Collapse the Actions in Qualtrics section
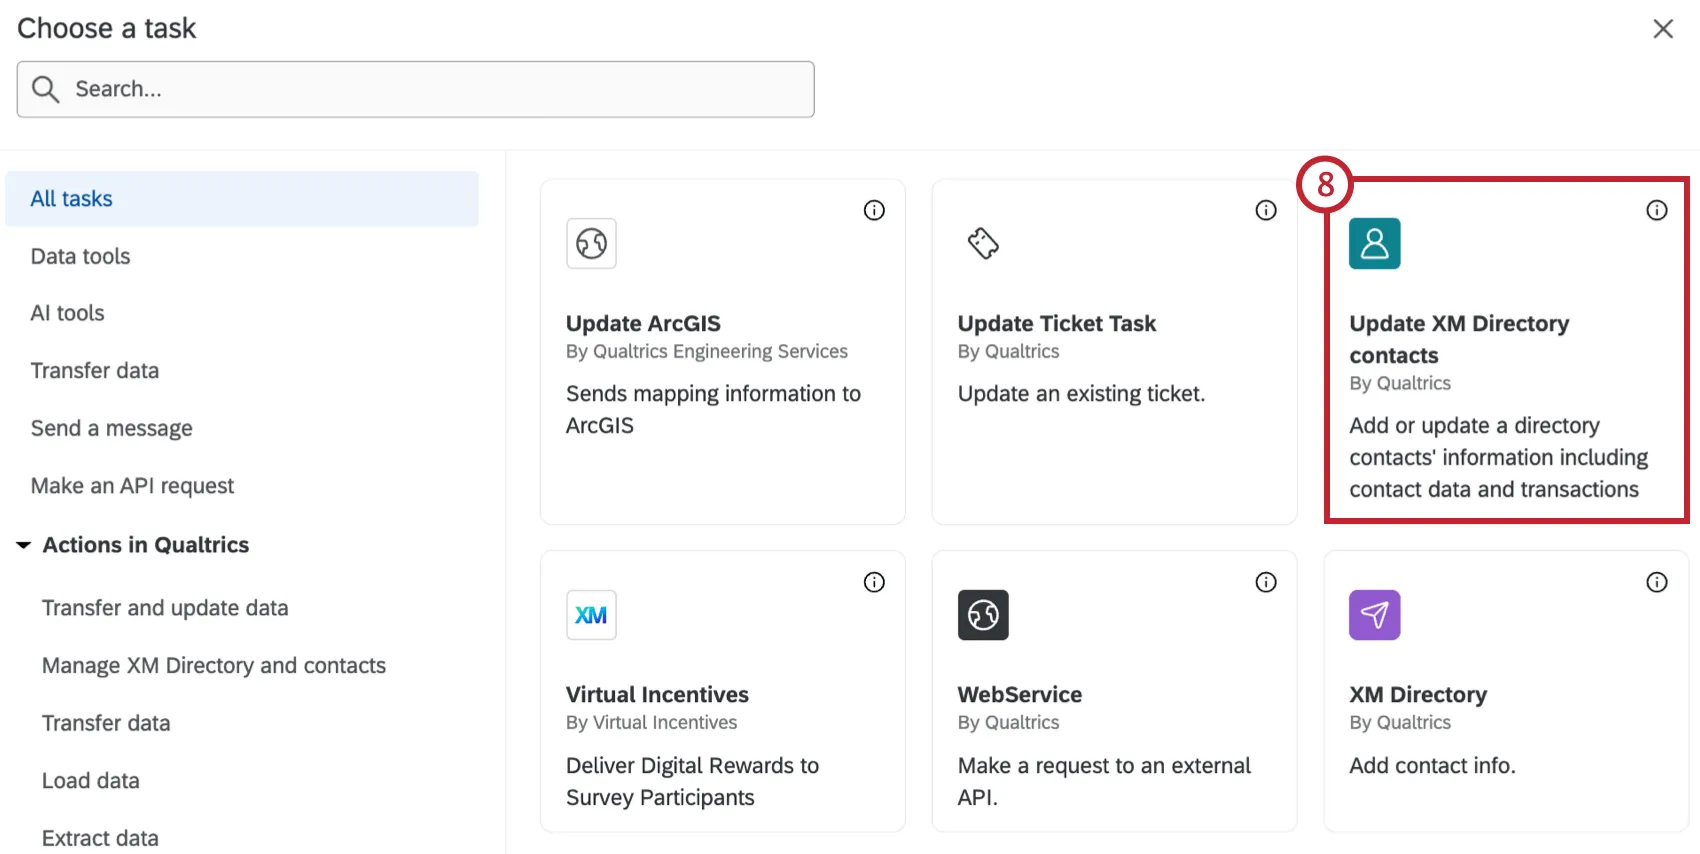The image size is (1700, 854). (x=24, y=545)
